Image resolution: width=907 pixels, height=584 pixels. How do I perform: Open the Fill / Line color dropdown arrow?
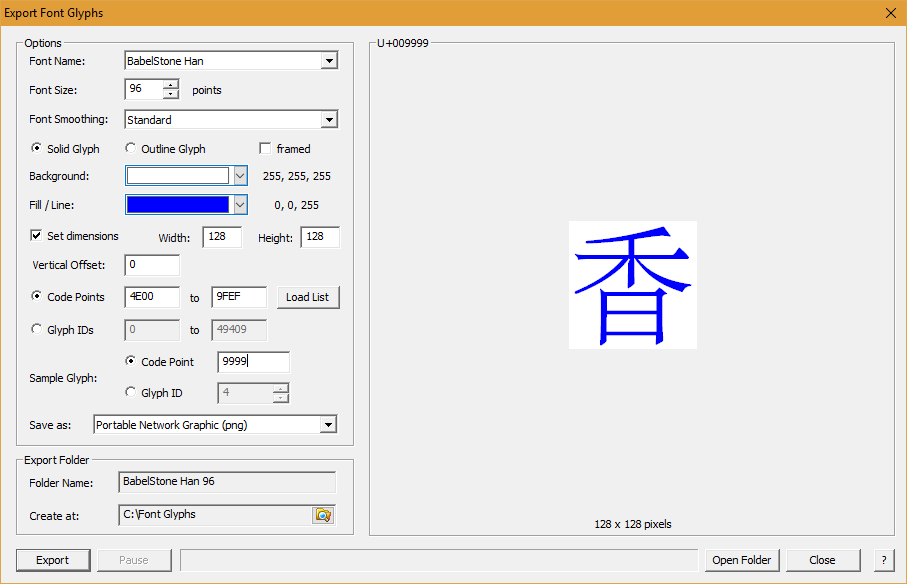[240, 205]
